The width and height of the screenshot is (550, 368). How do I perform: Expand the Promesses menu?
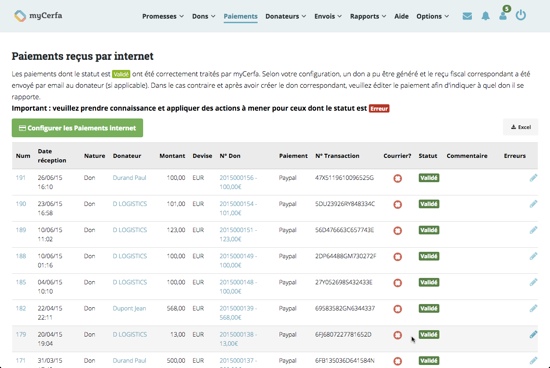pos(163,16)
